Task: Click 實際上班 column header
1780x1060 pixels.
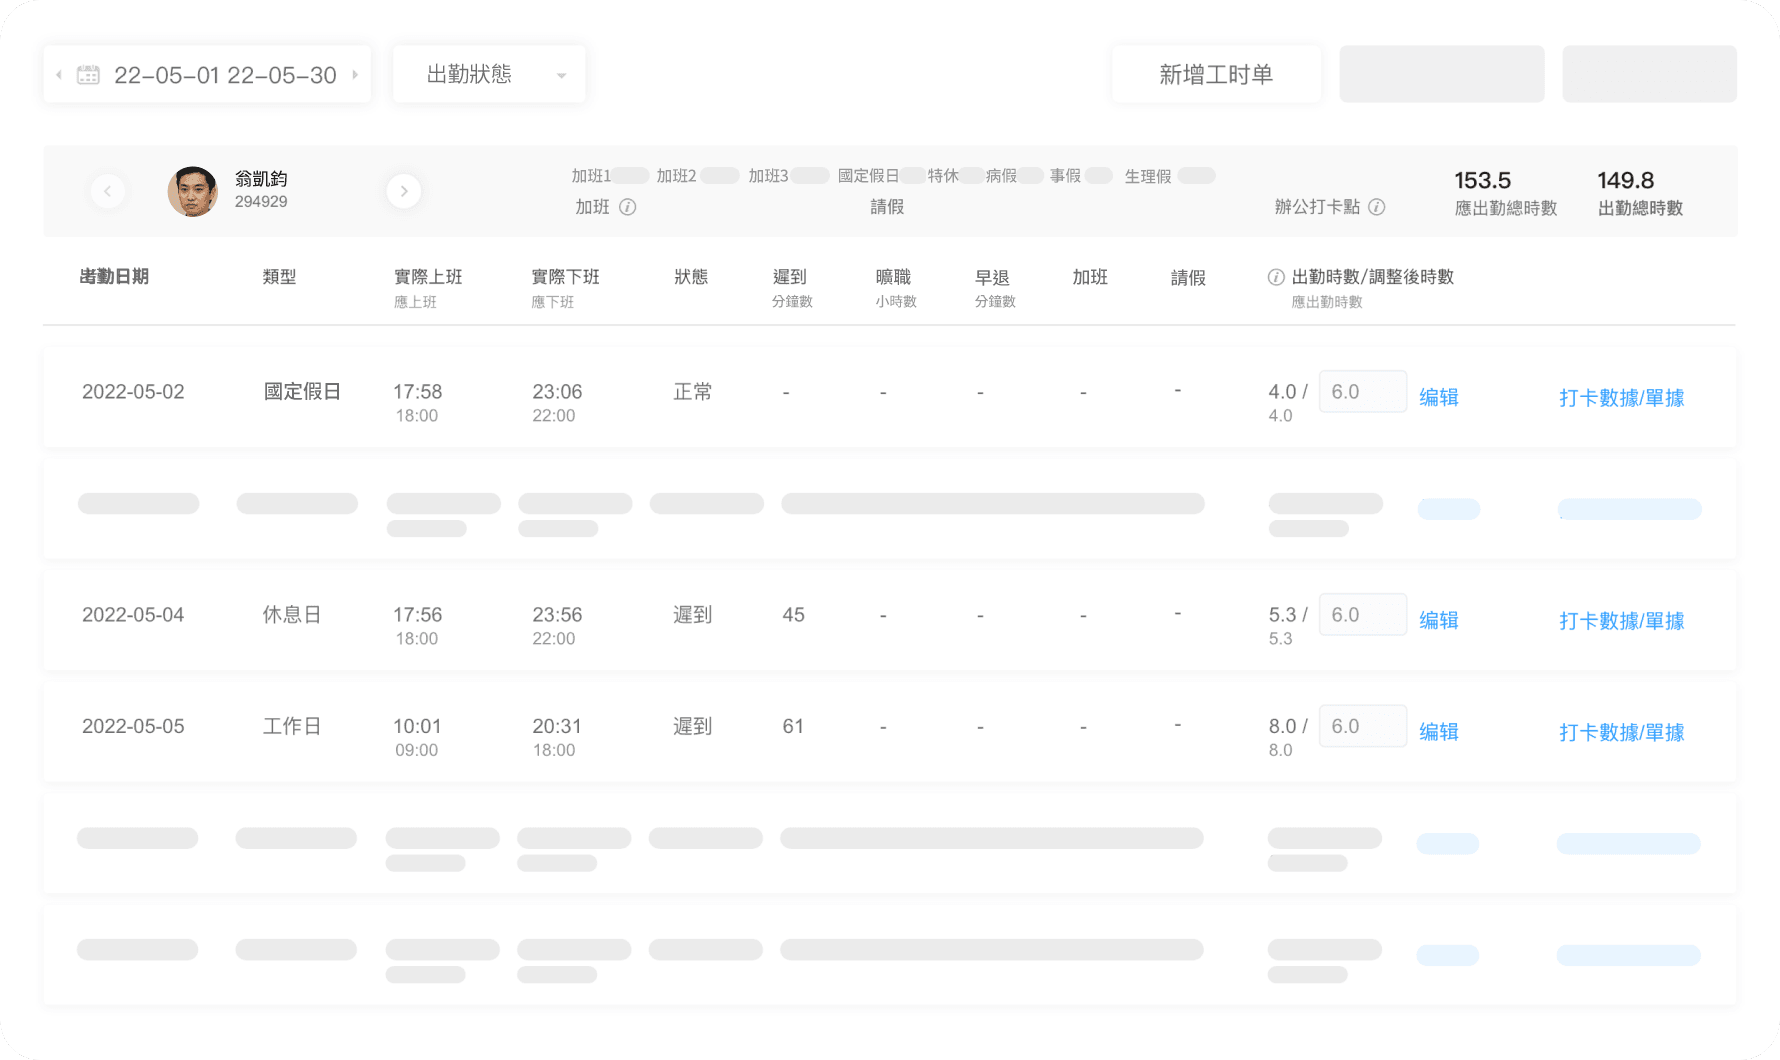Action: (x=428, y=277)
